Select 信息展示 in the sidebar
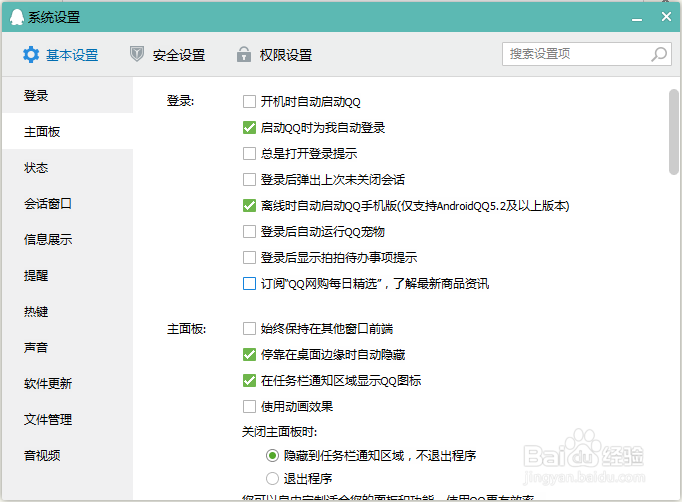 pyautogui.click(x=67, y=239)
